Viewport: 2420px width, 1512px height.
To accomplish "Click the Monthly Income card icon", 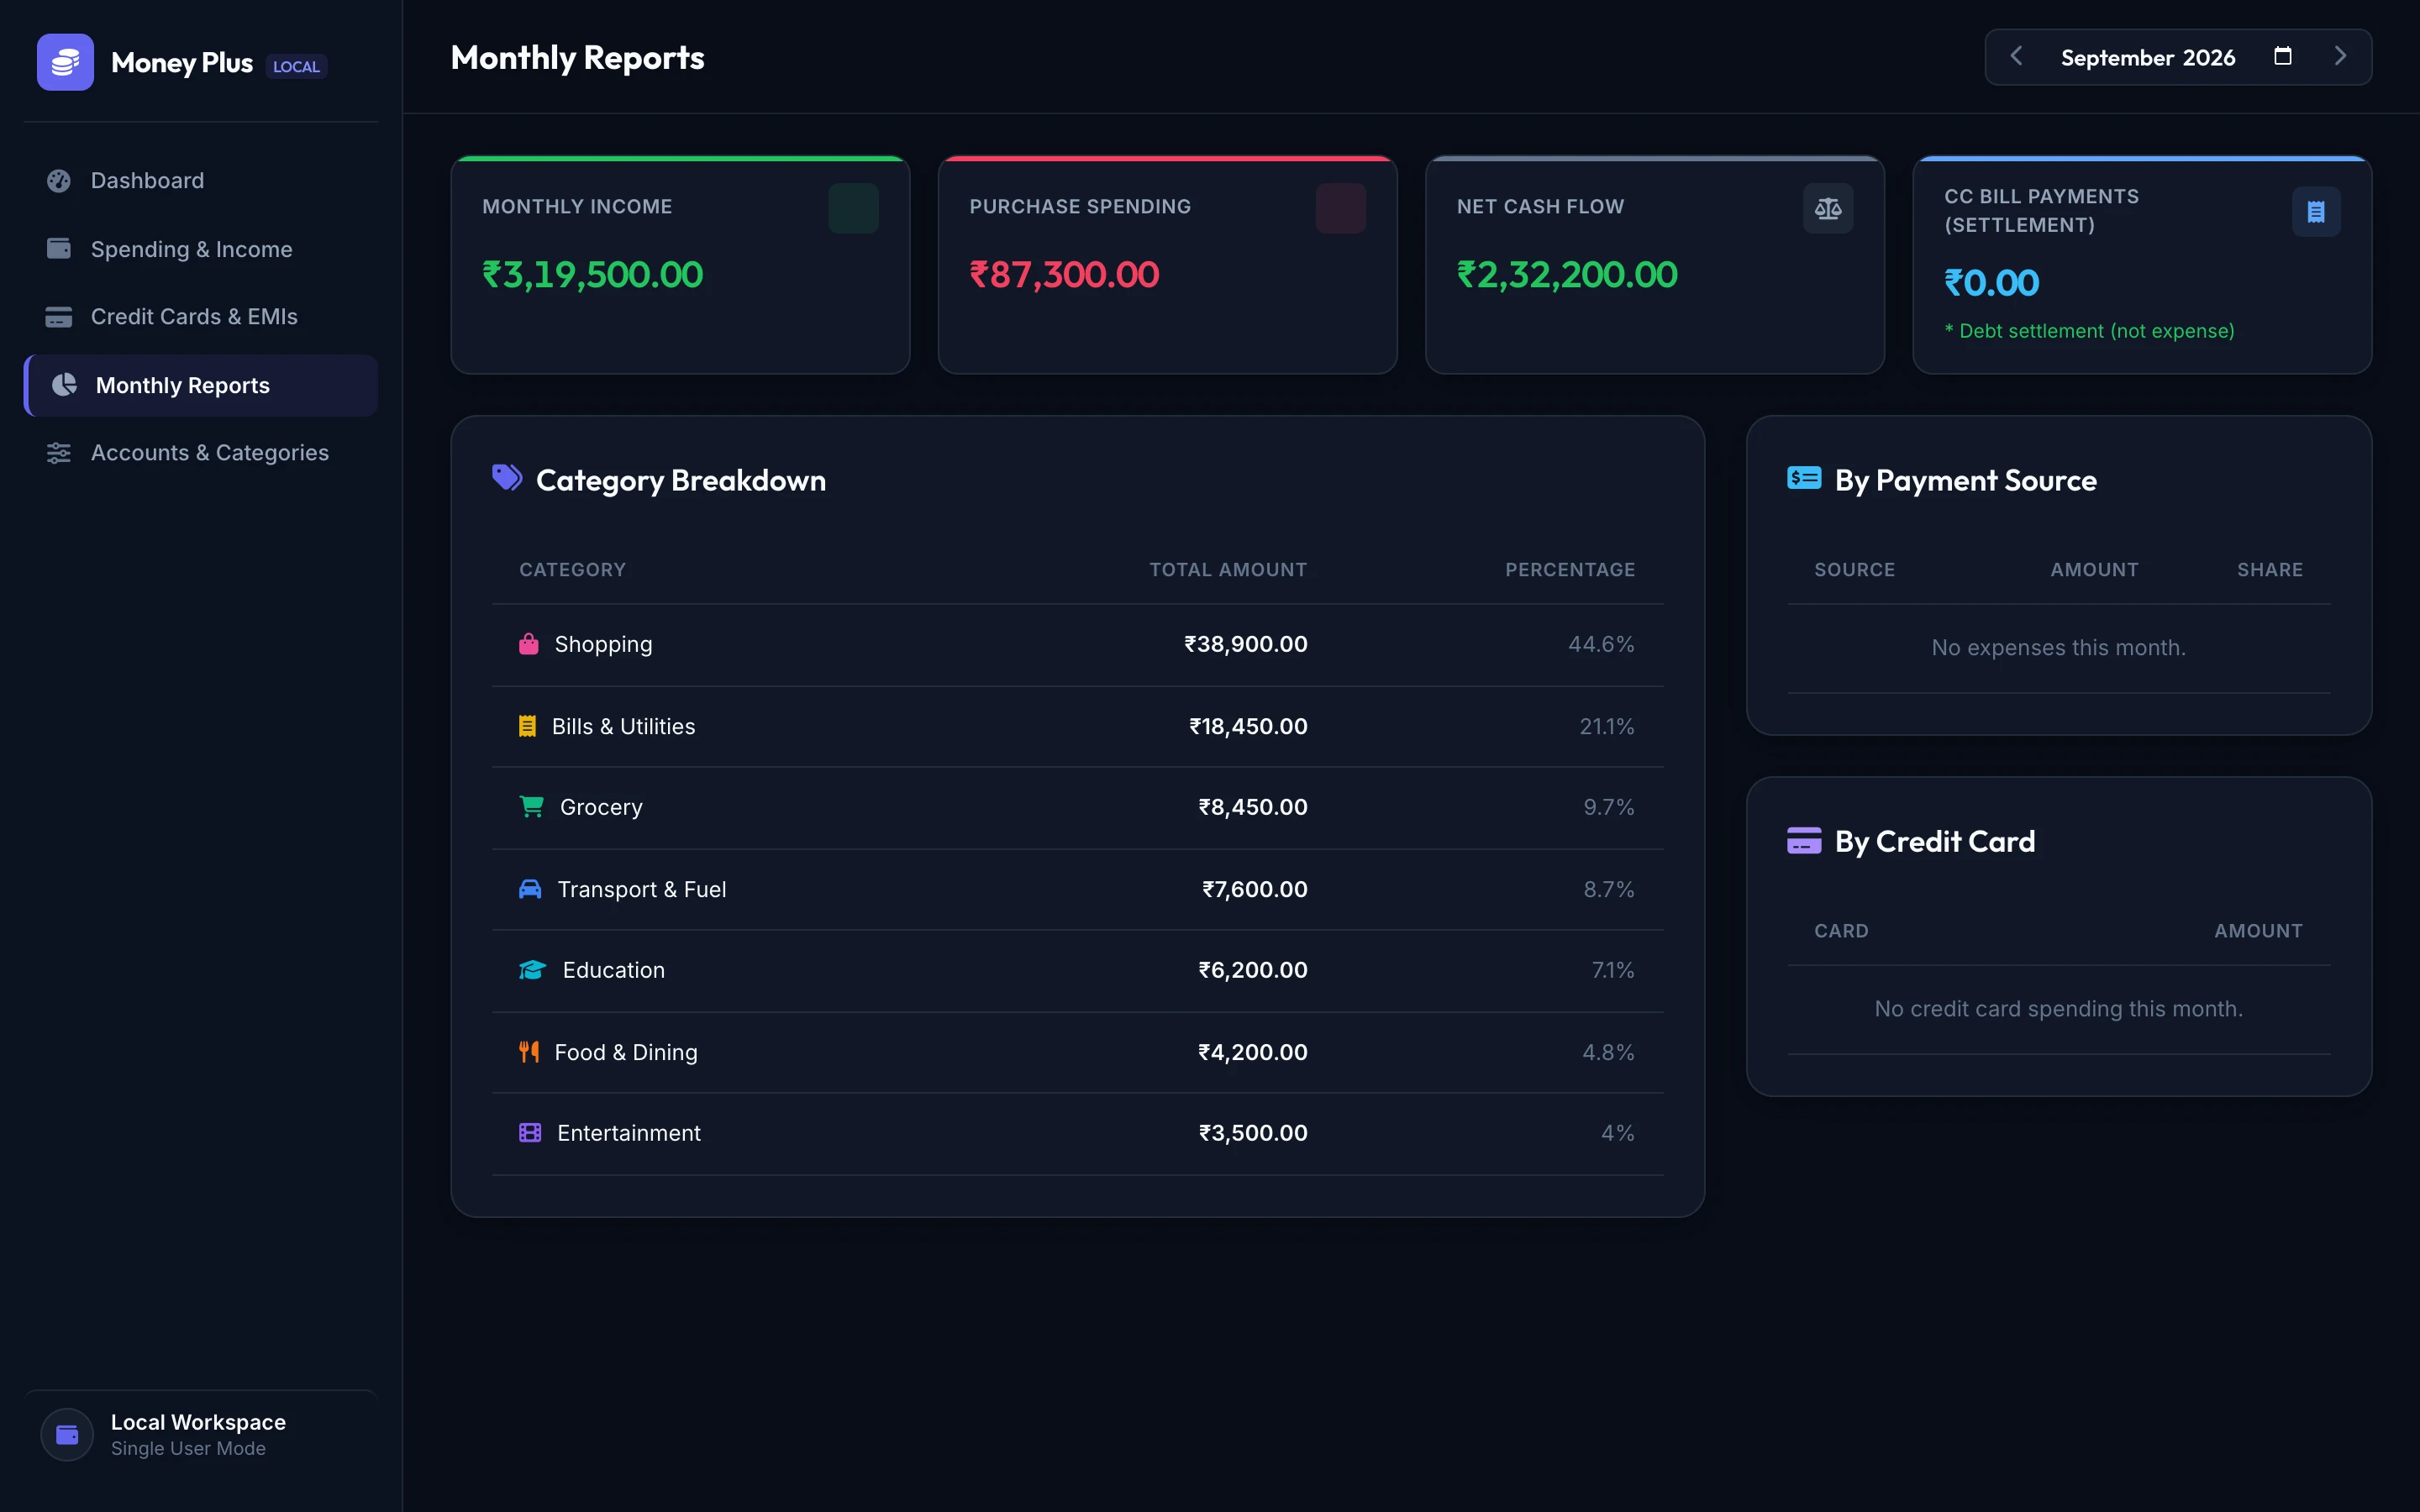I will click(853, 208).
